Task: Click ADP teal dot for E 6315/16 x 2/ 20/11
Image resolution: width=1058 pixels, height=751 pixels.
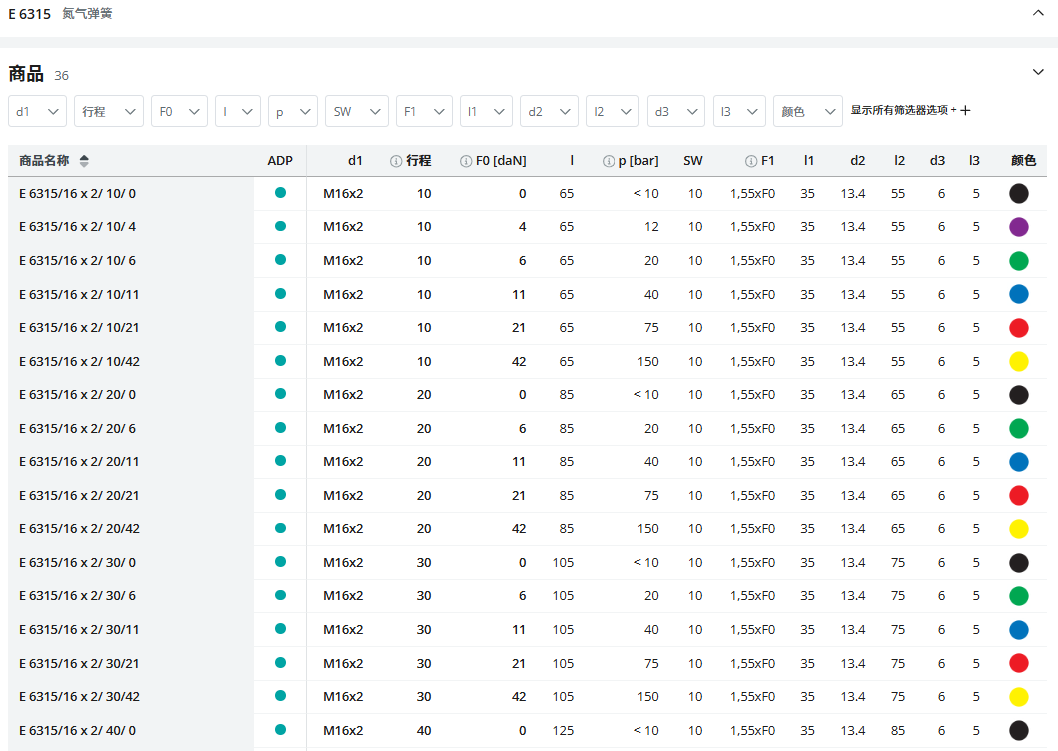Action: click(280, 461)
